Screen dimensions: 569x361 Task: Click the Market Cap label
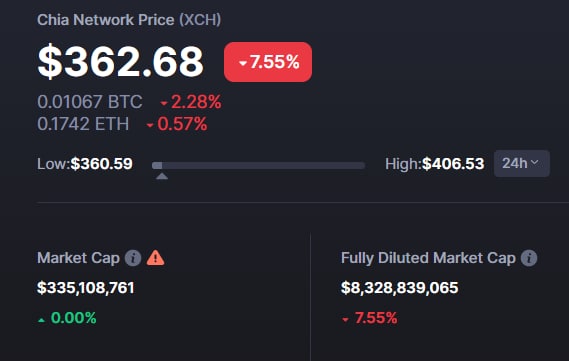pos(78,258)
